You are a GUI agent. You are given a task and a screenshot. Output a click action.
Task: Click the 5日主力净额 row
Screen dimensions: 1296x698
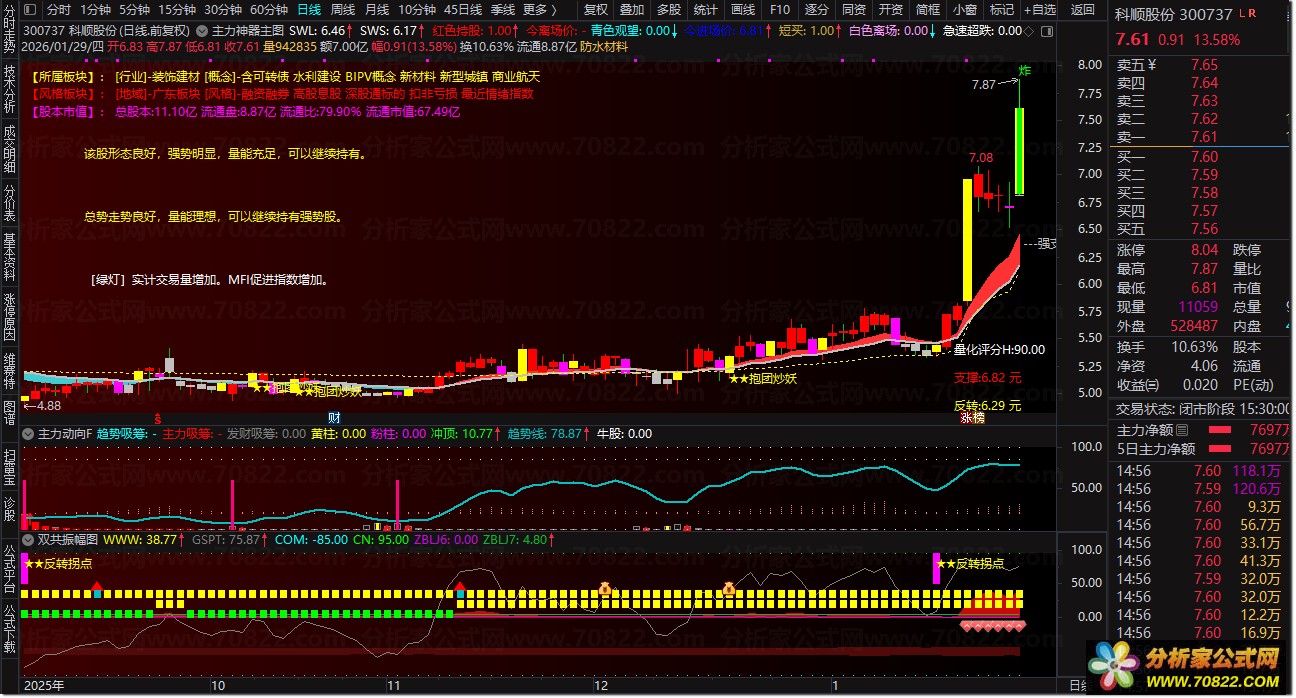[x=1203, y=449]
